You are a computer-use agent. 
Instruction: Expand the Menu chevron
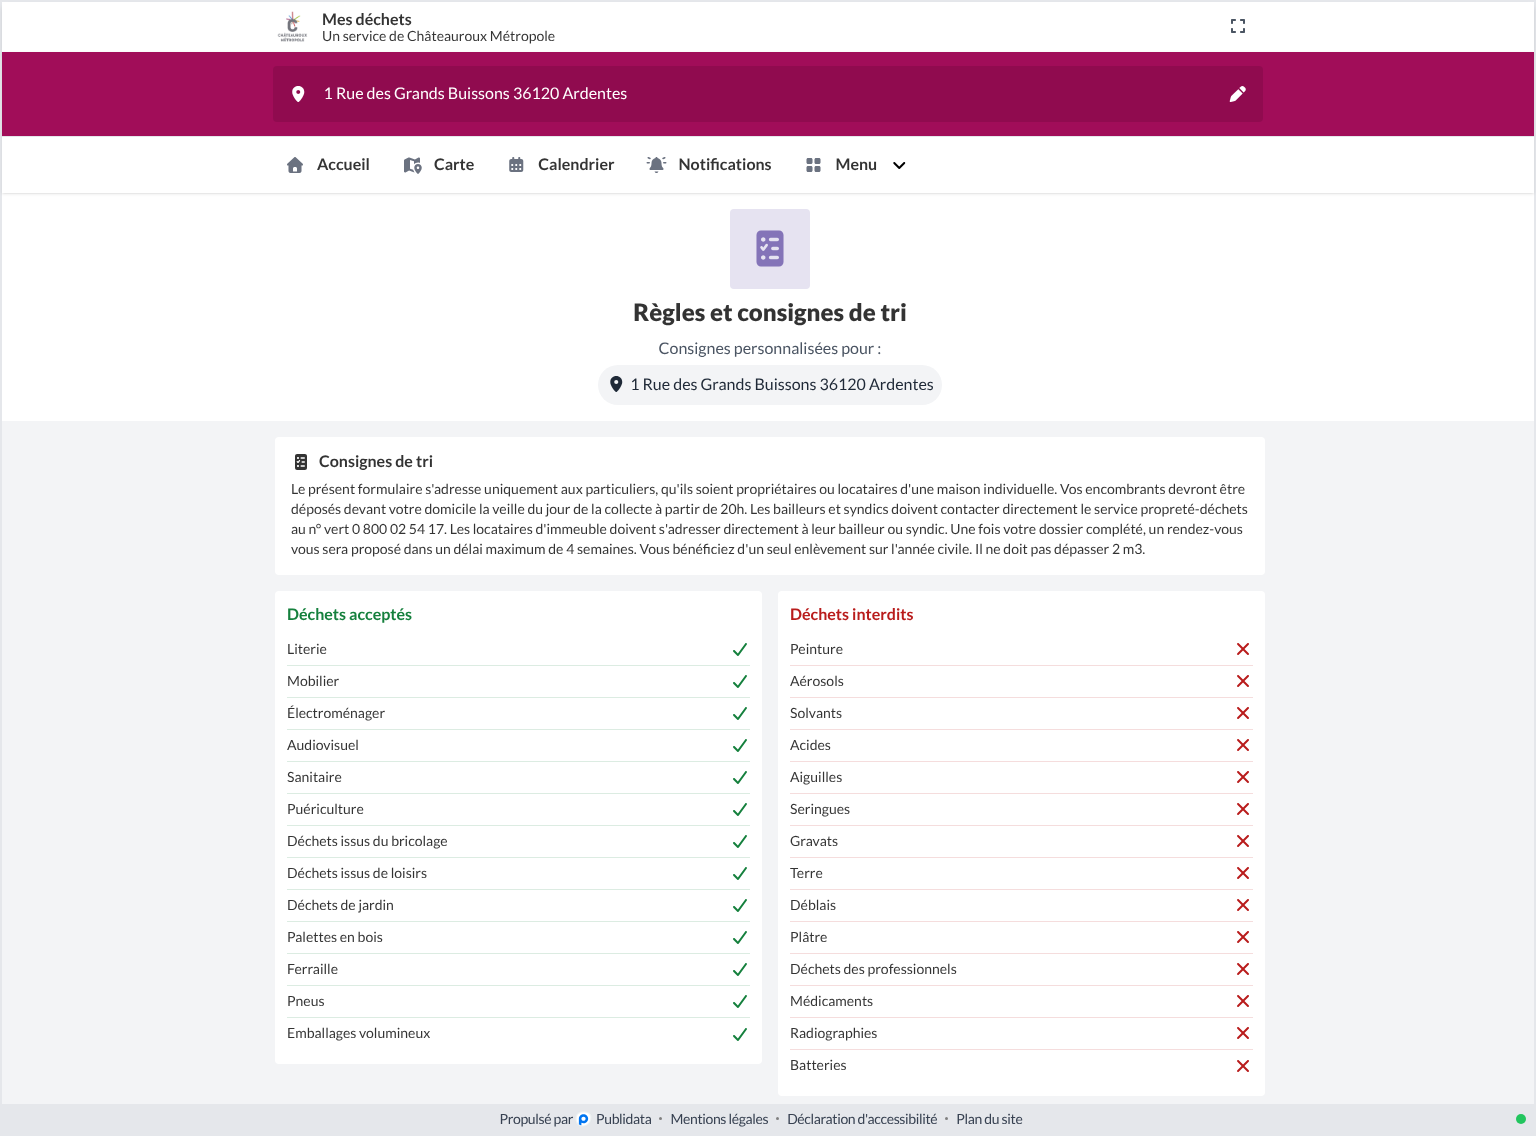click(899, 166)
